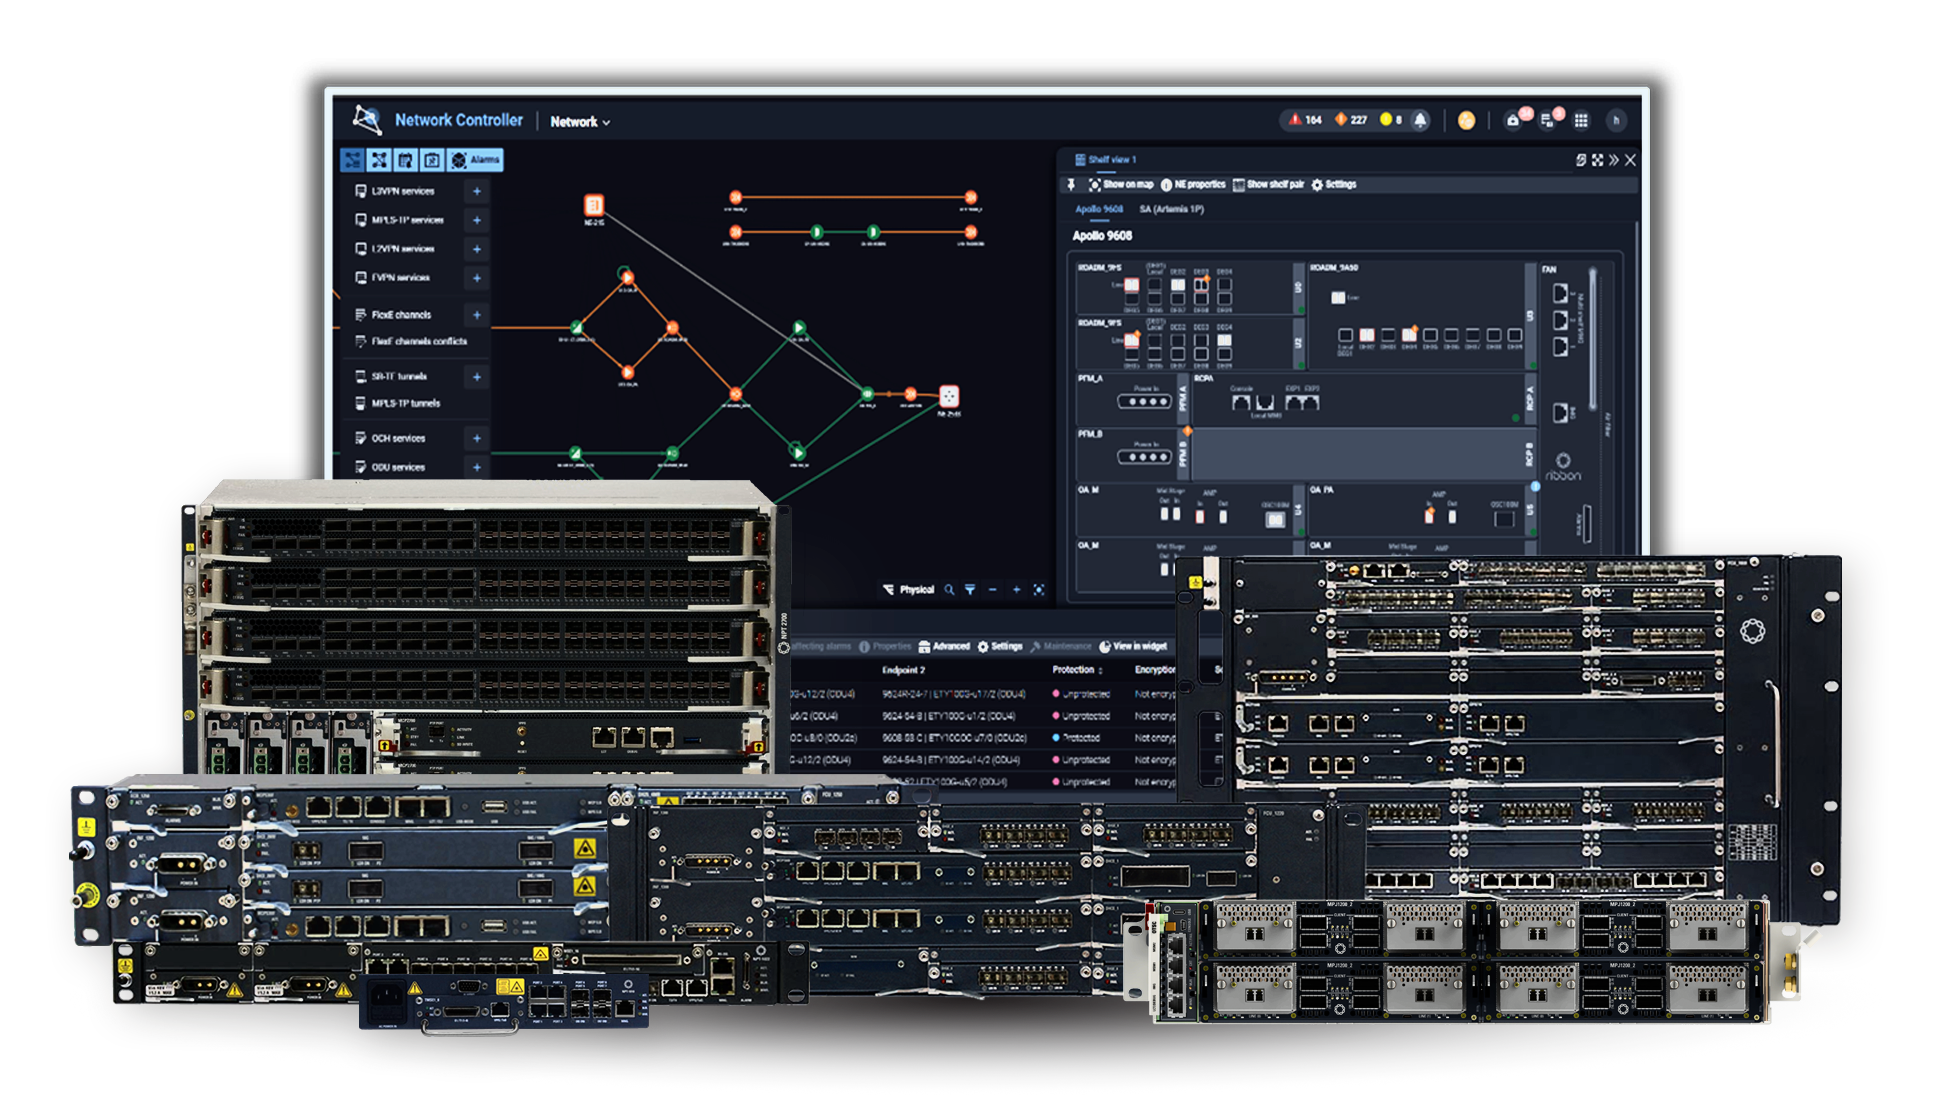Expand plus next to SR-TE tunnels
This screenshot has width=1960, height=1104.
click(x=477, y=377)
